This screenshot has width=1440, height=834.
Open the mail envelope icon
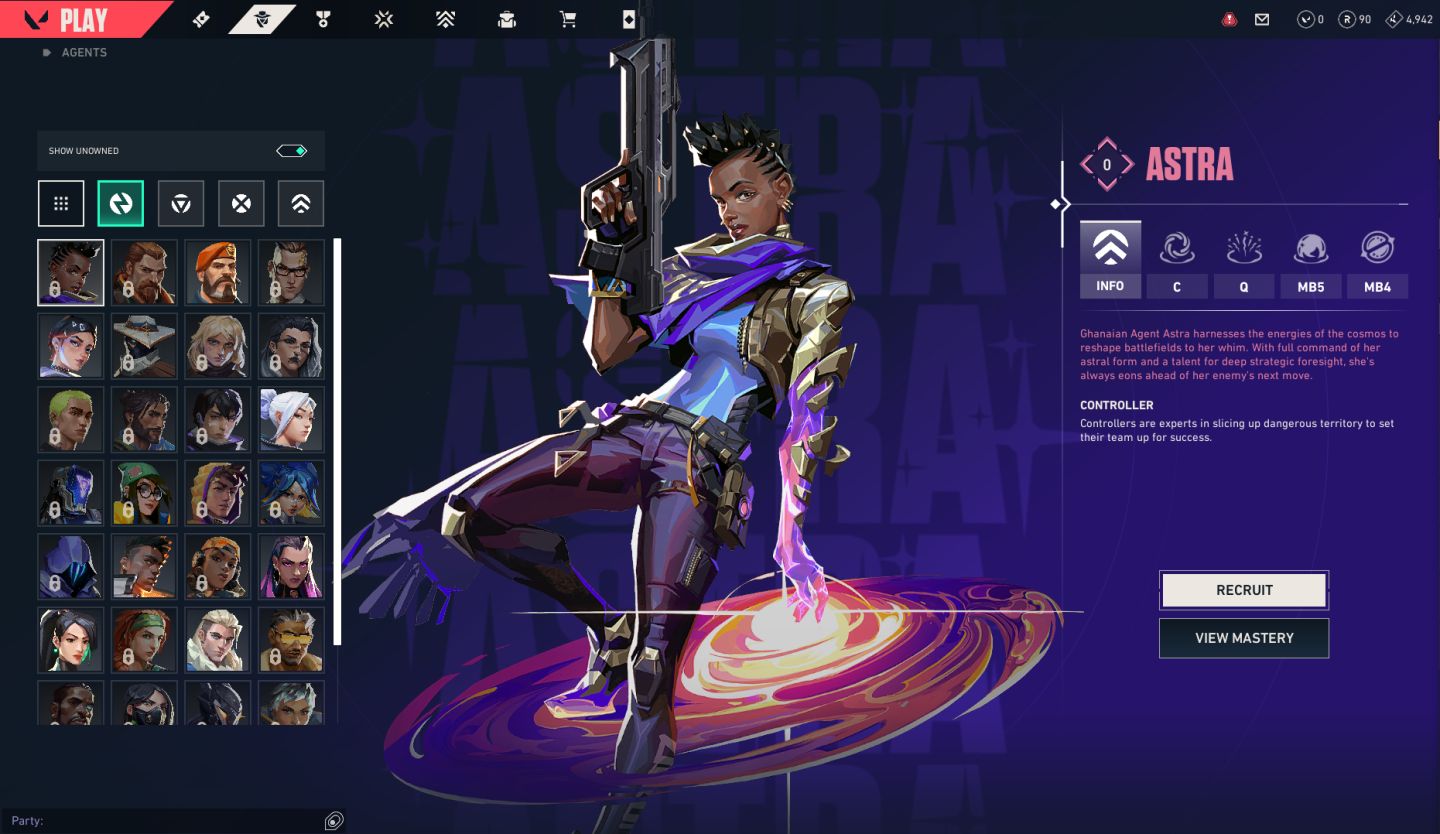coord(1262,19)
